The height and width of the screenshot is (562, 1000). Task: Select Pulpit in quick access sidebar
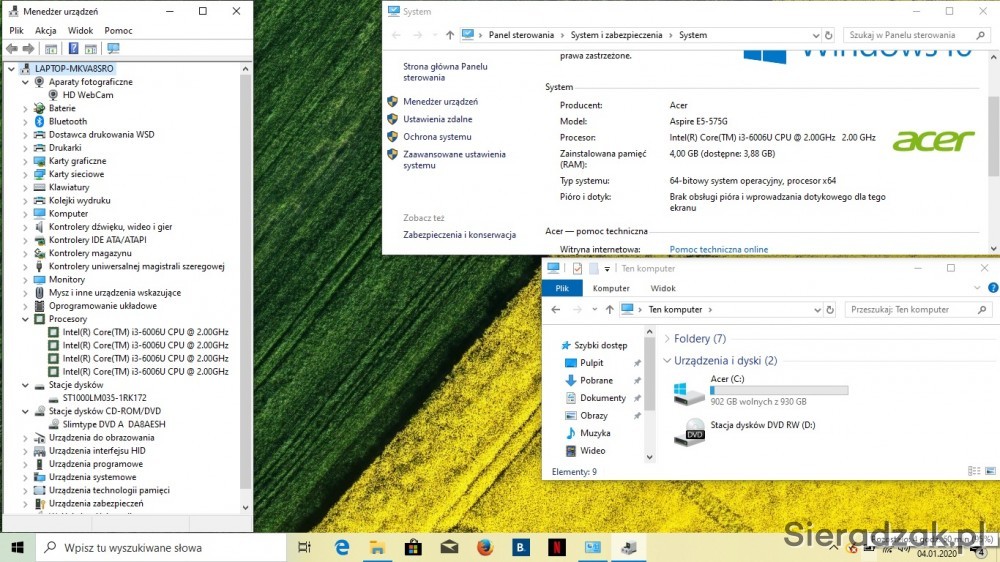pyautogui.click(x=591, y=363)
